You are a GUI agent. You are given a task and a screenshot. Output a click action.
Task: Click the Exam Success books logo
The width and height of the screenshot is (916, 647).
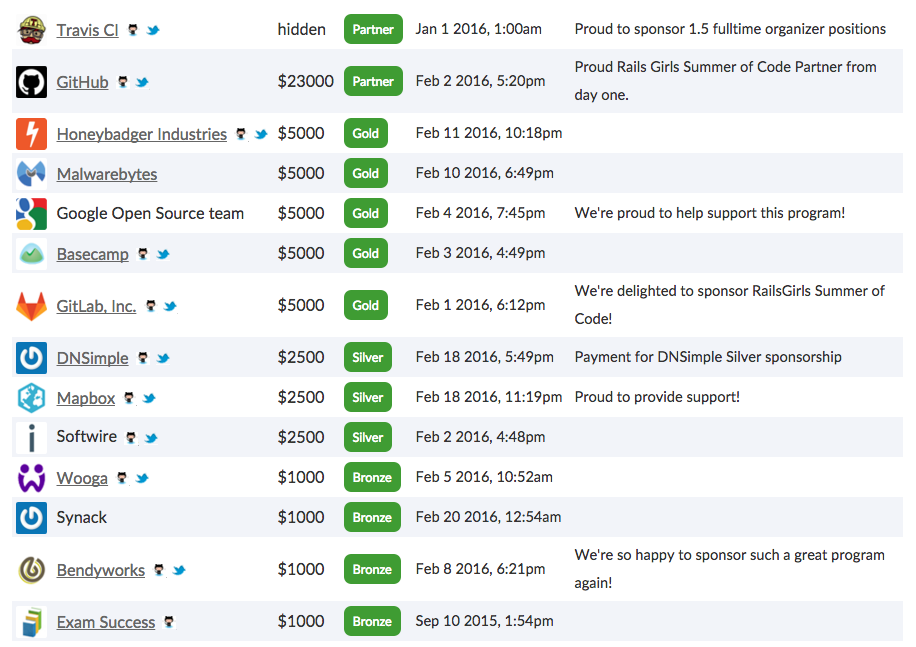[32, 621]
